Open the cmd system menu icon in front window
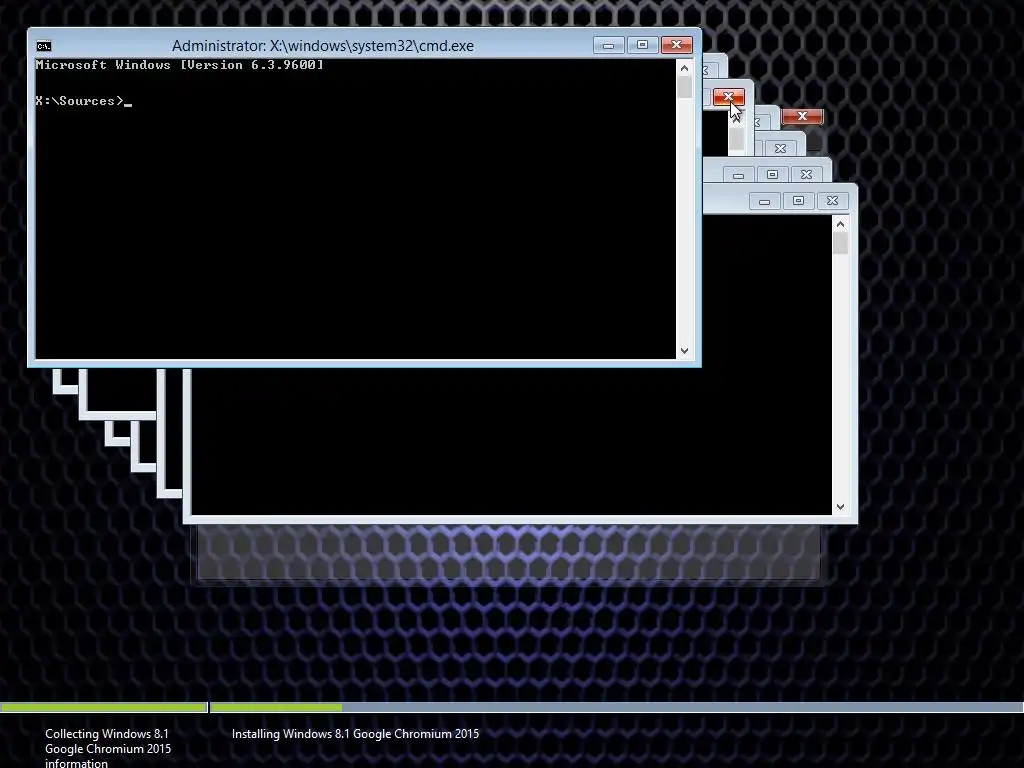Viewport: 1024px width, 768px height. 44,46
